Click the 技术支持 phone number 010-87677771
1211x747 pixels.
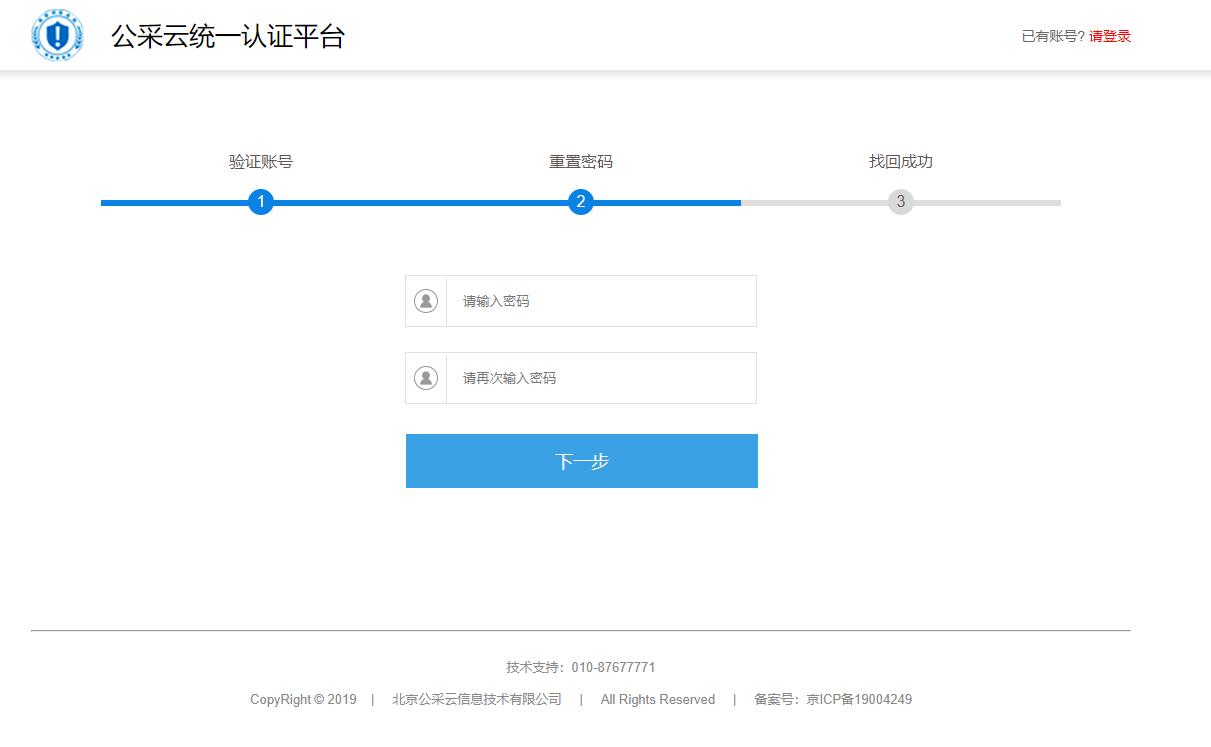(x=613, y=667)
